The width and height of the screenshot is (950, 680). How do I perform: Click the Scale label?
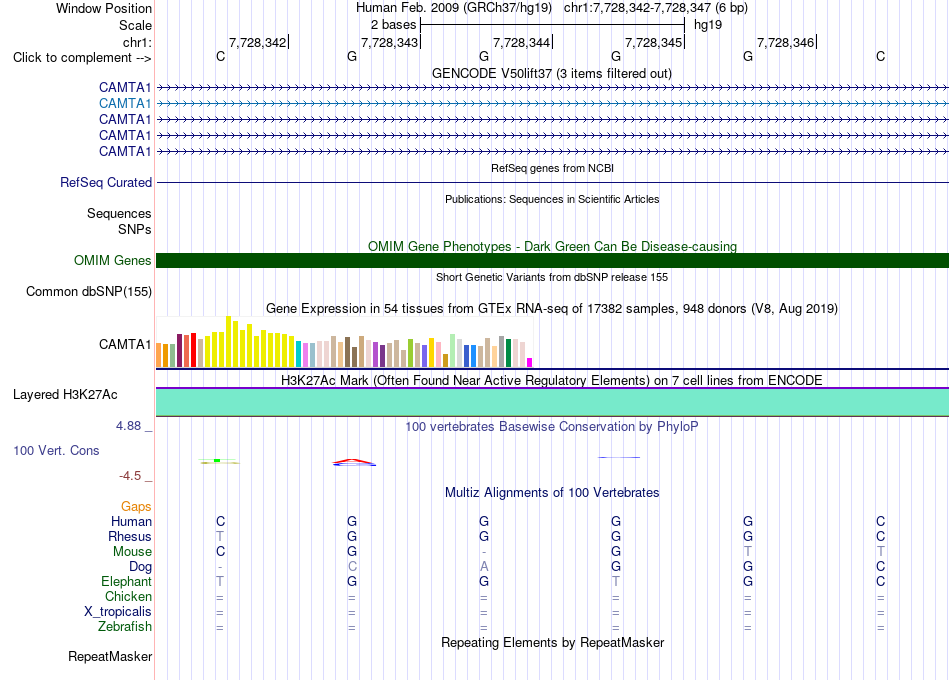pyautogui.click(x=135, y=25)
